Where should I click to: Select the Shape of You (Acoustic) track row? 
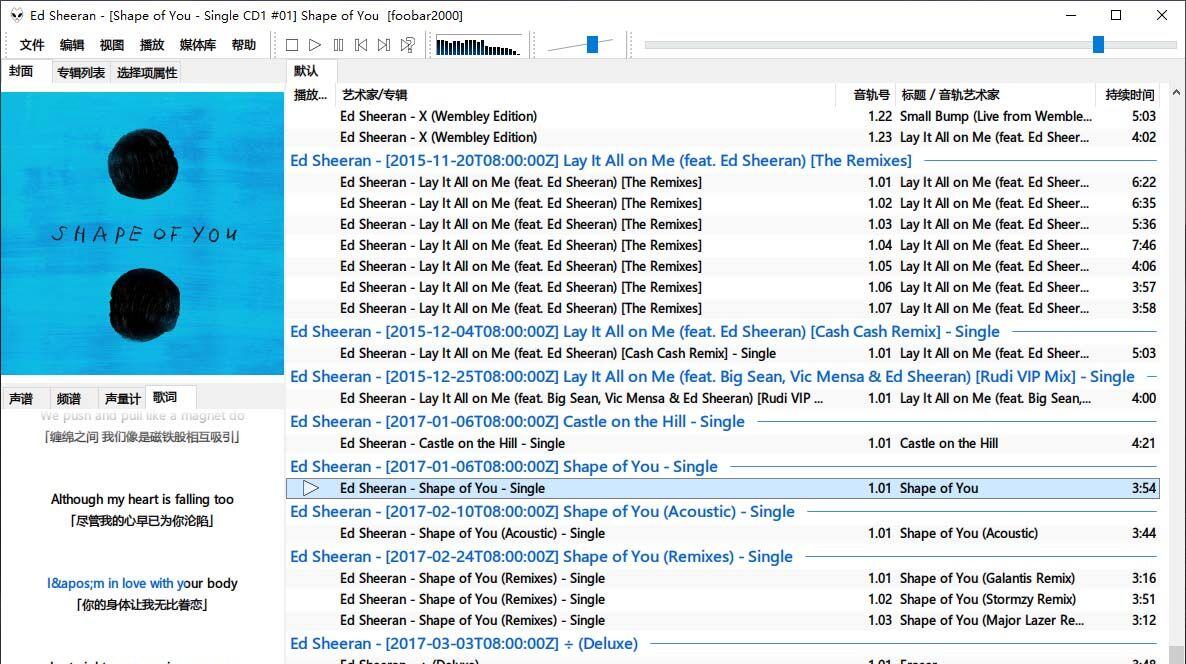point(722,534)
